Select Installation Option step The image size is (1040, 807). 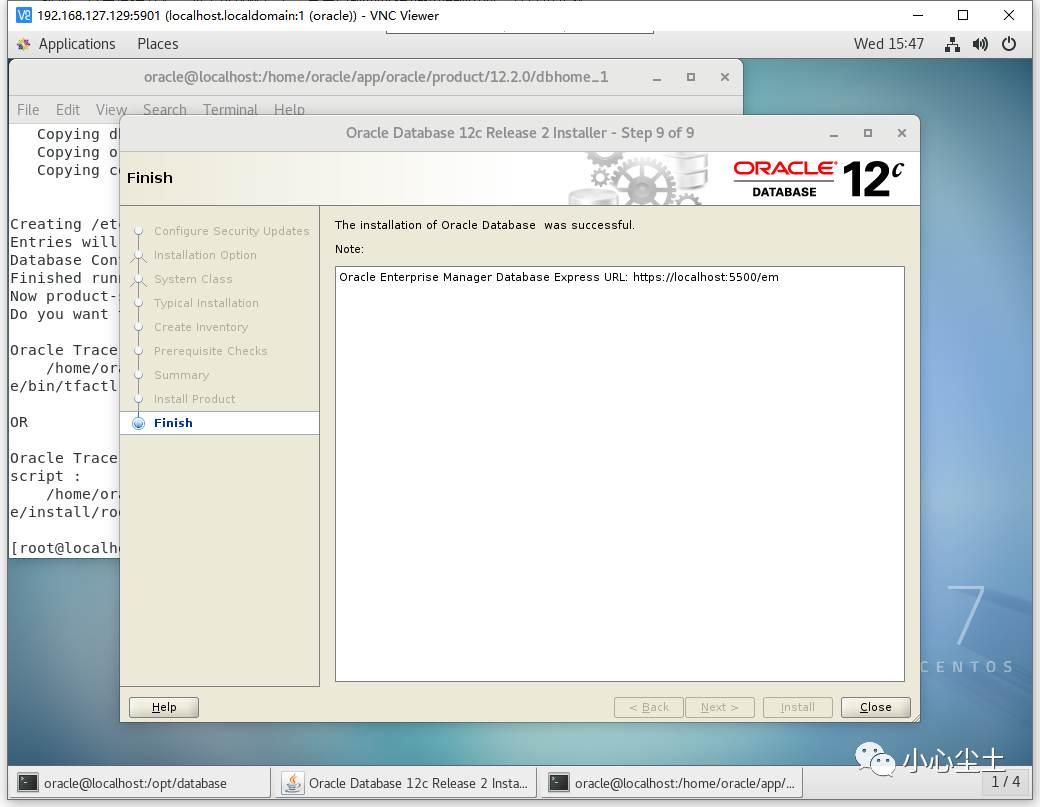point(205,255)
